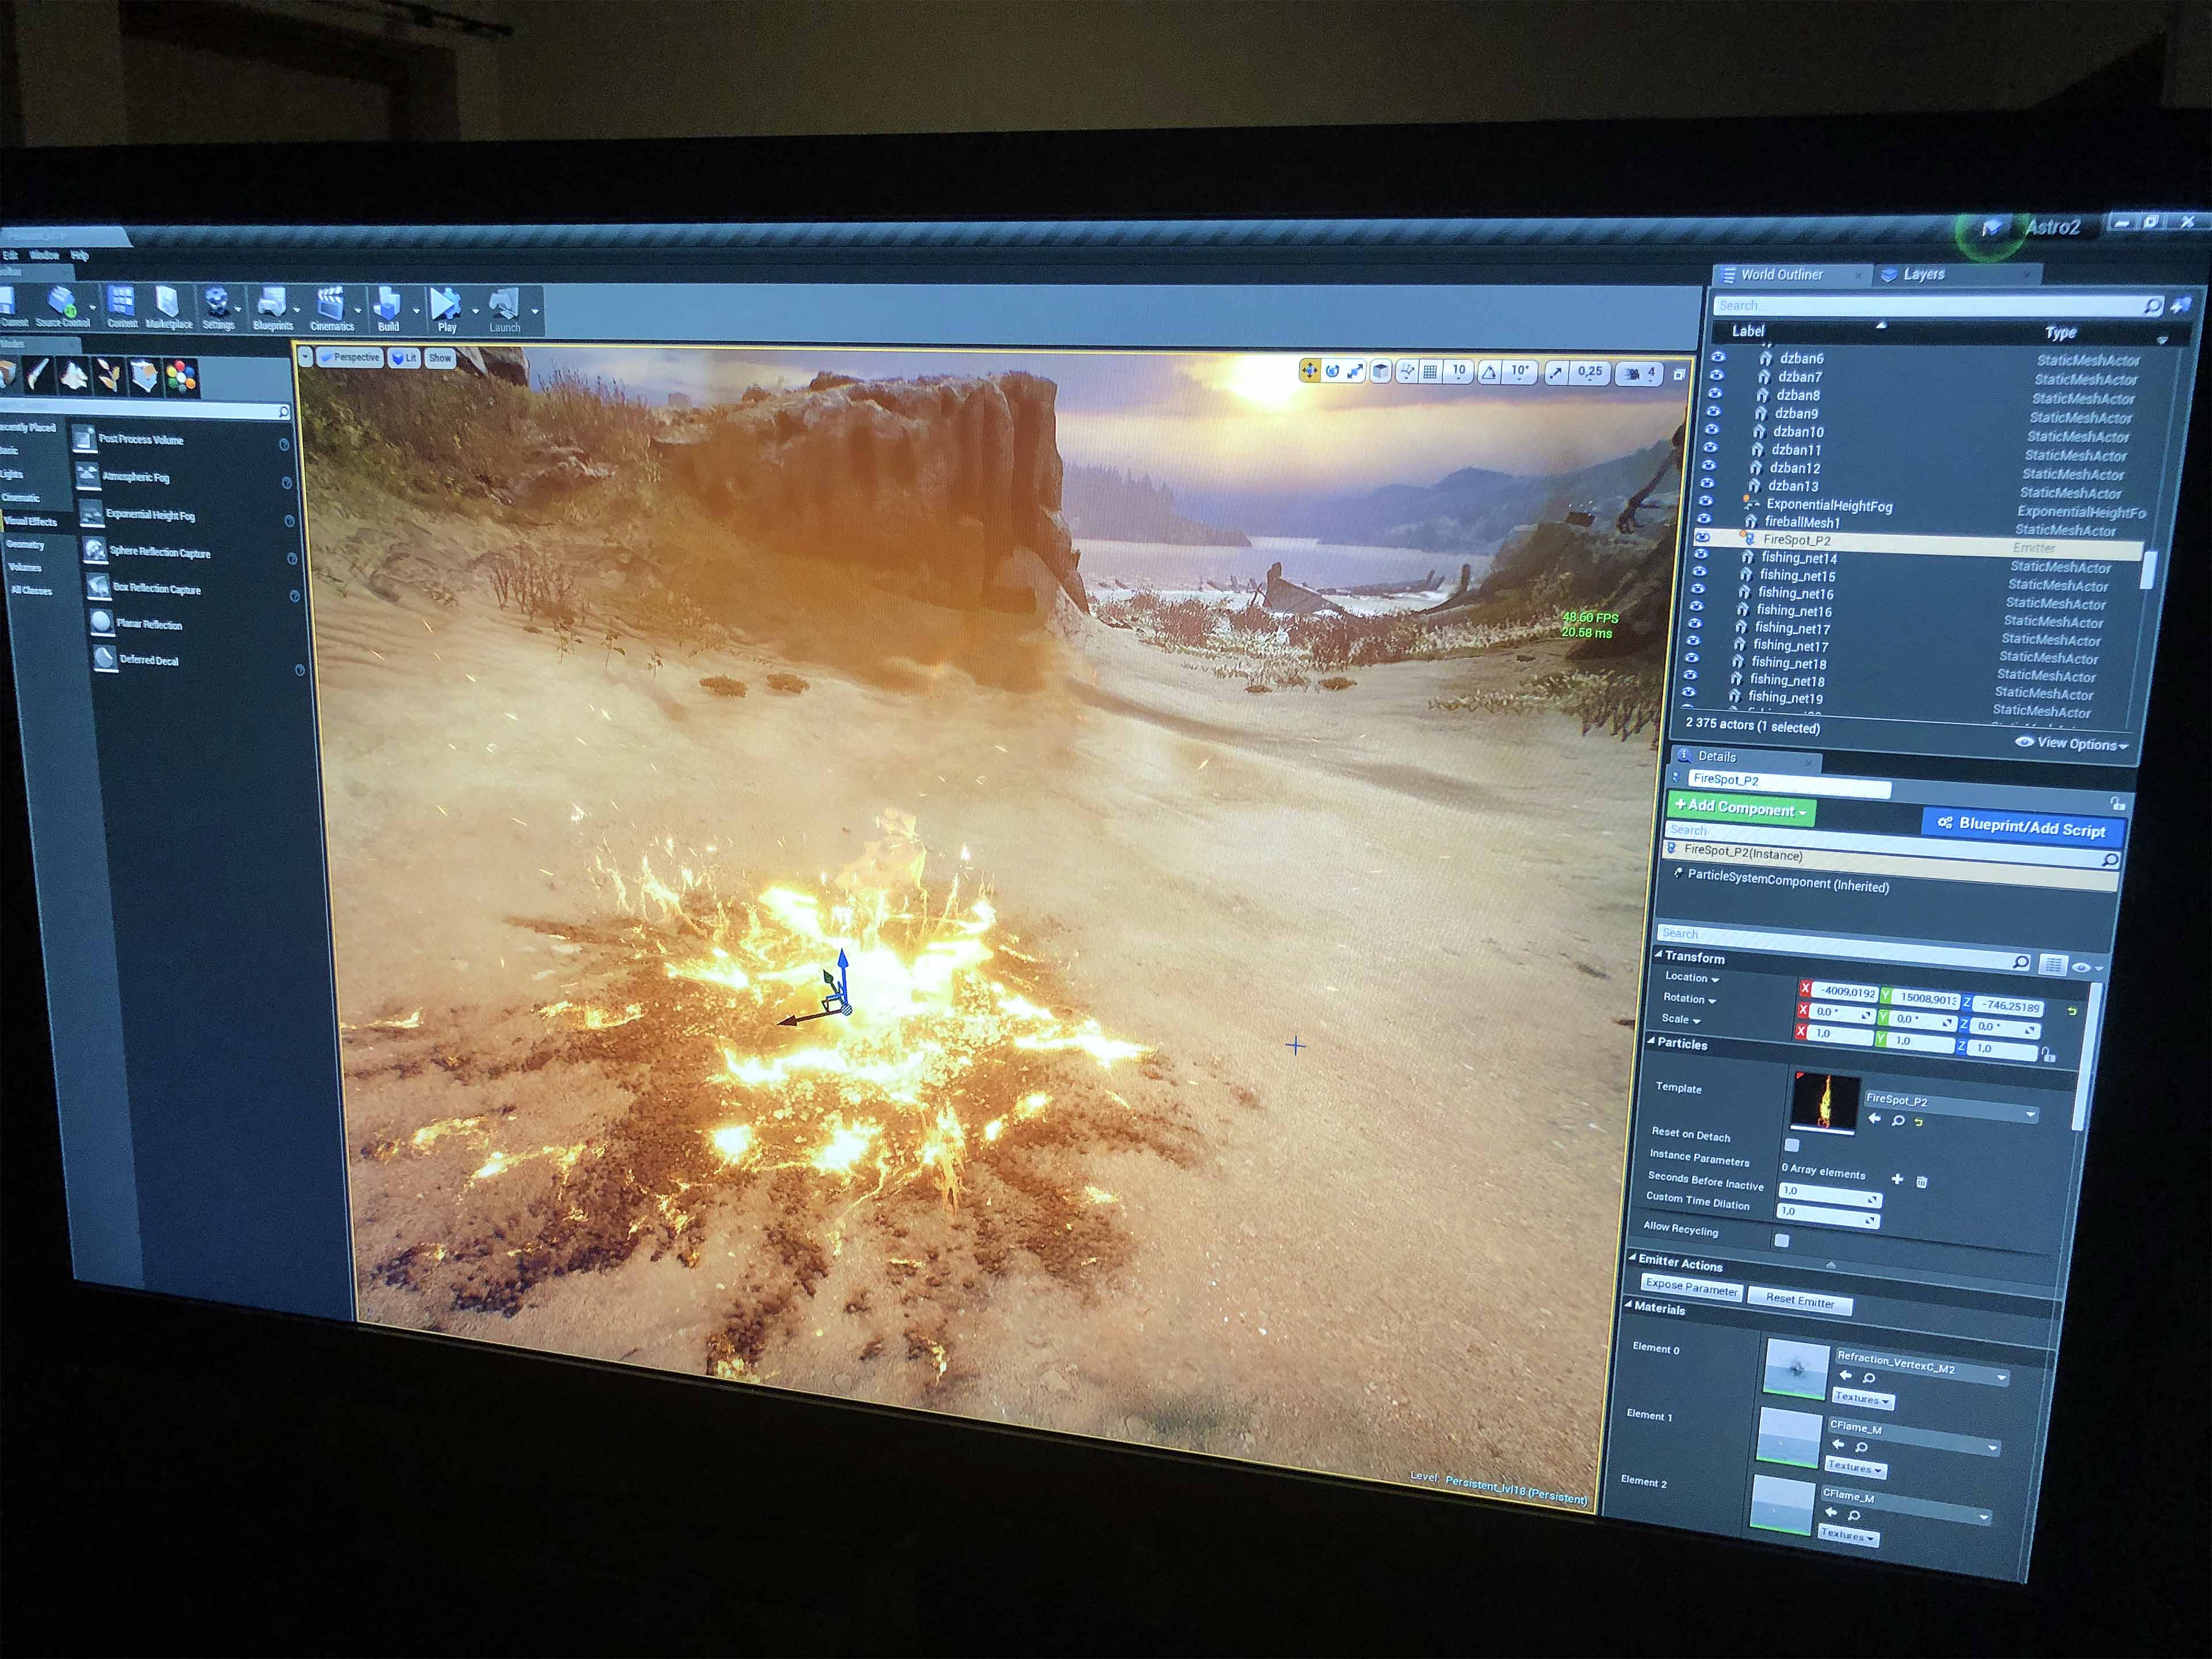Toggle grid snapping in the viewport
This screenshot has width=2212, height=1659.
(1430, 372)
